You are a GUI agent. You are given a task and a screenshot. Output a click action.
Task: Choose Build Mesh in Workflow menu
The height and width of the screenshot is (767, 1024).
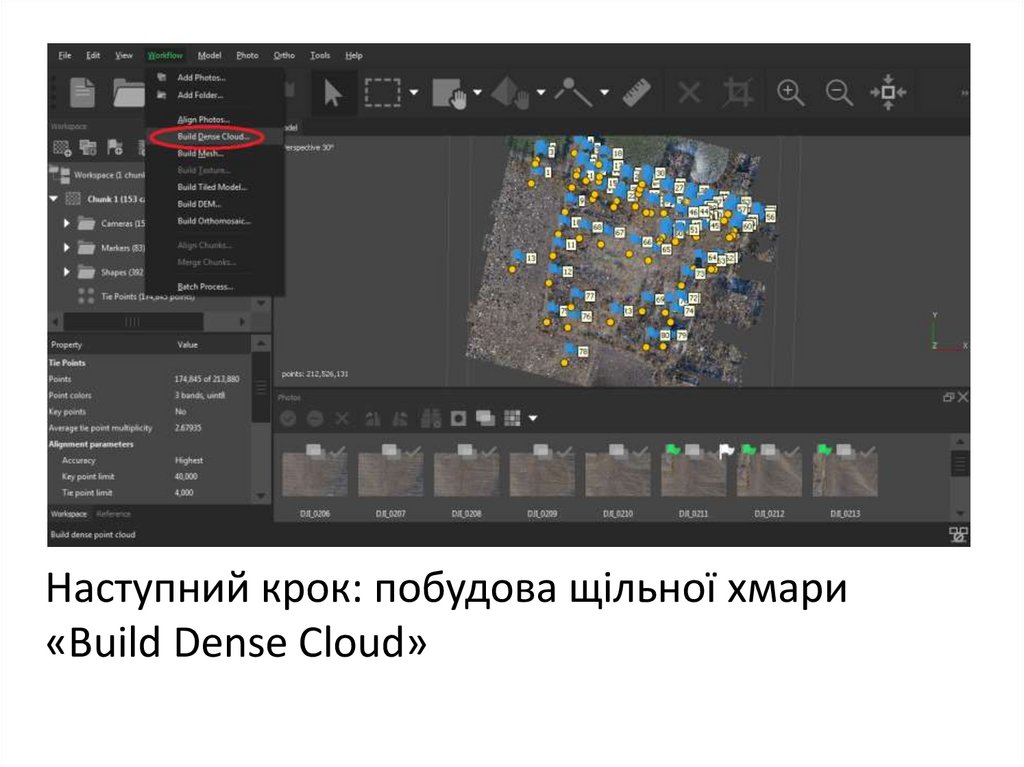200,154
